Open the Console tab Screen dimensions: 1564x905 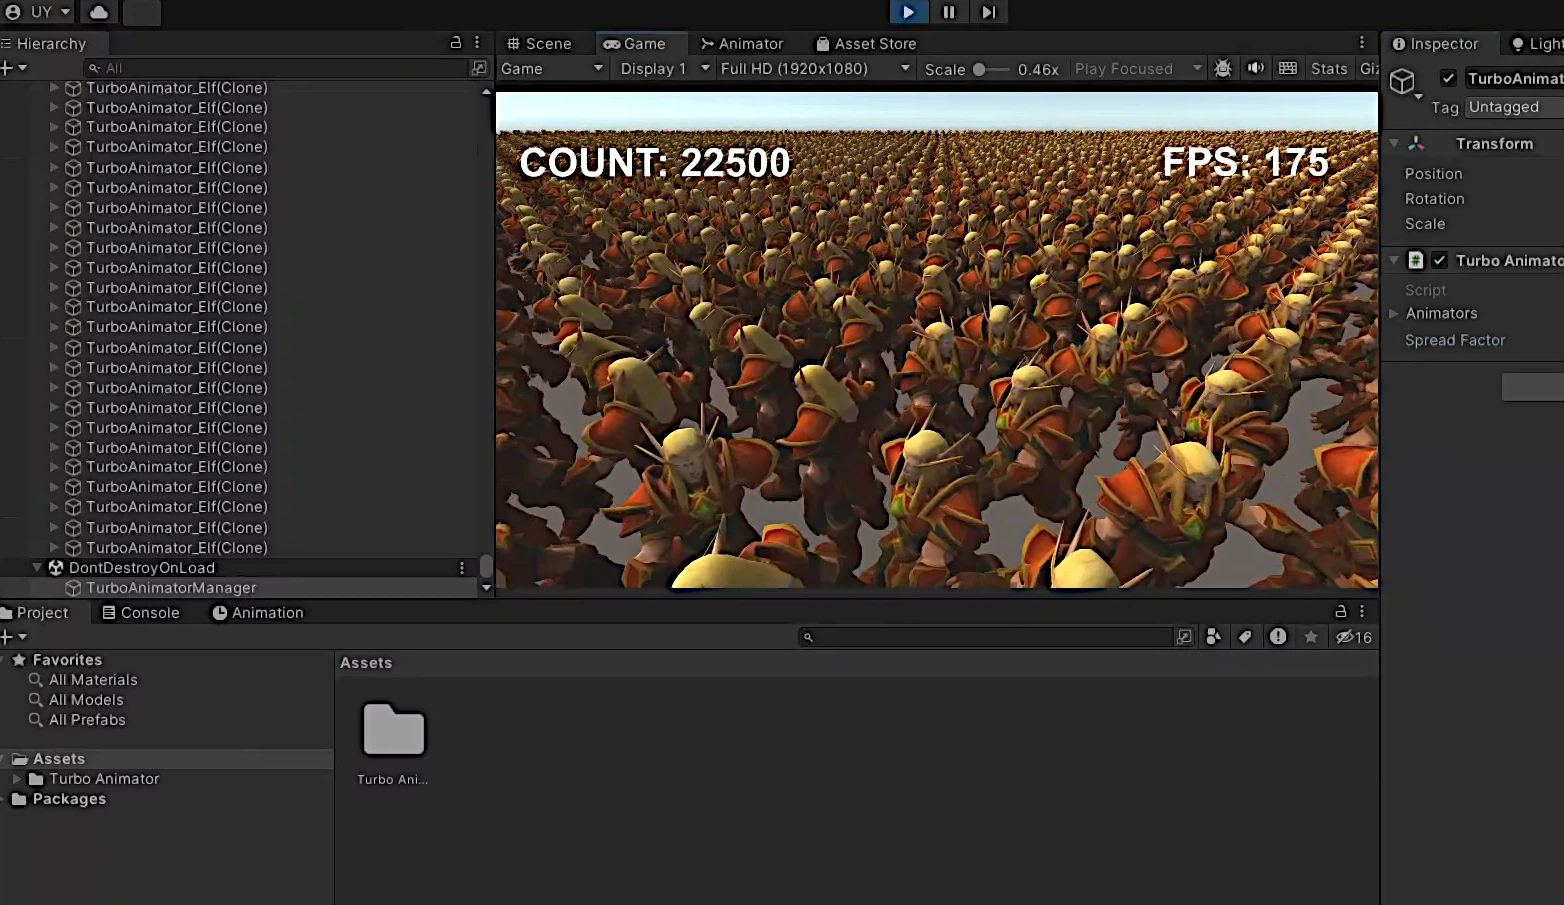click(x=141, y=613)
